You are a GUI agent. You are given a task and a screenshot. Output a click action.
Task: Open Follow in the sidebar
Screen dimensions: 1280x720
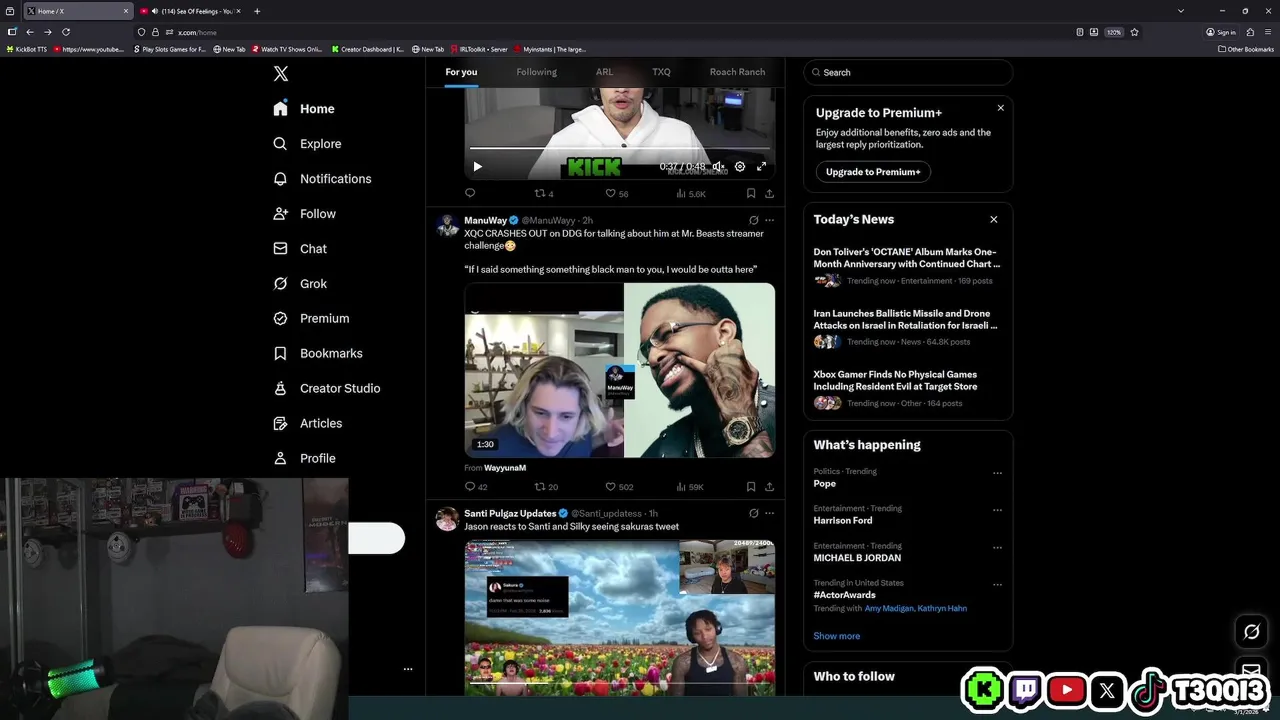[304, 214]
